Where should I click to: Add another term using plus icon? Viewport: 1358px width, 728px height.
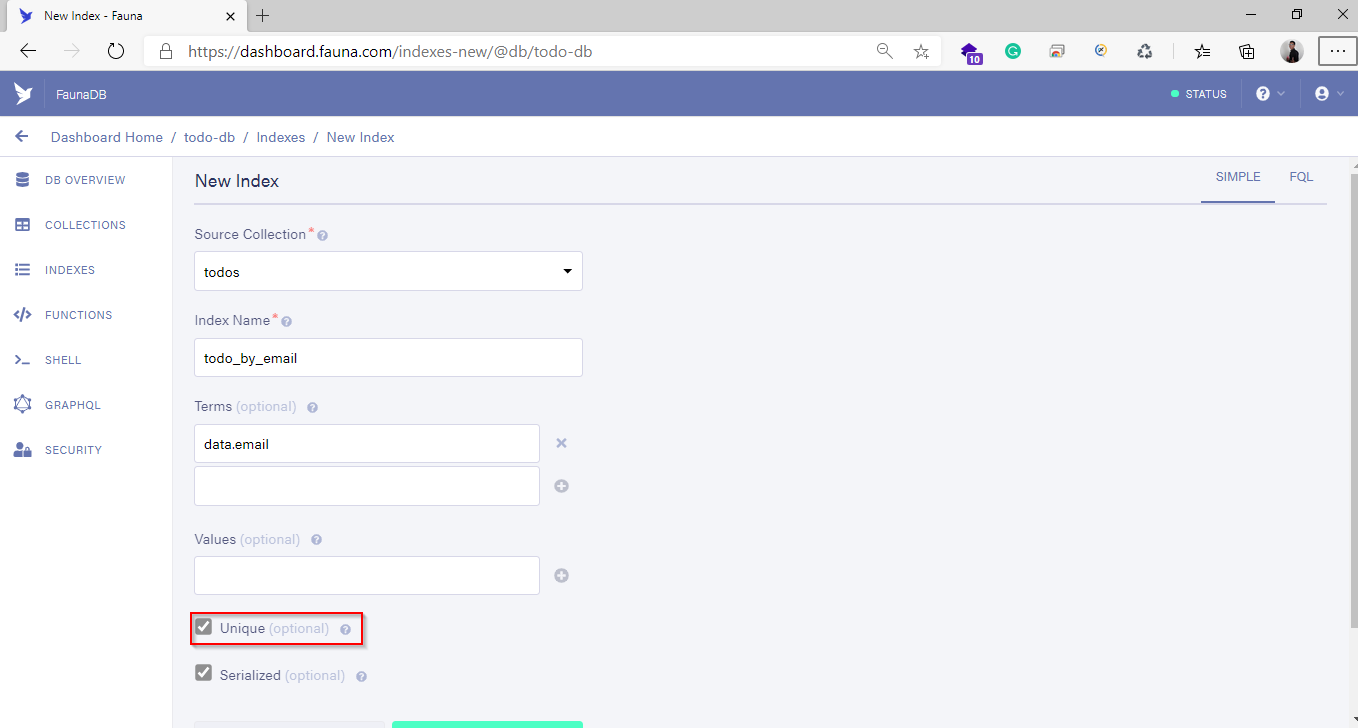click(x=561, y=486)
